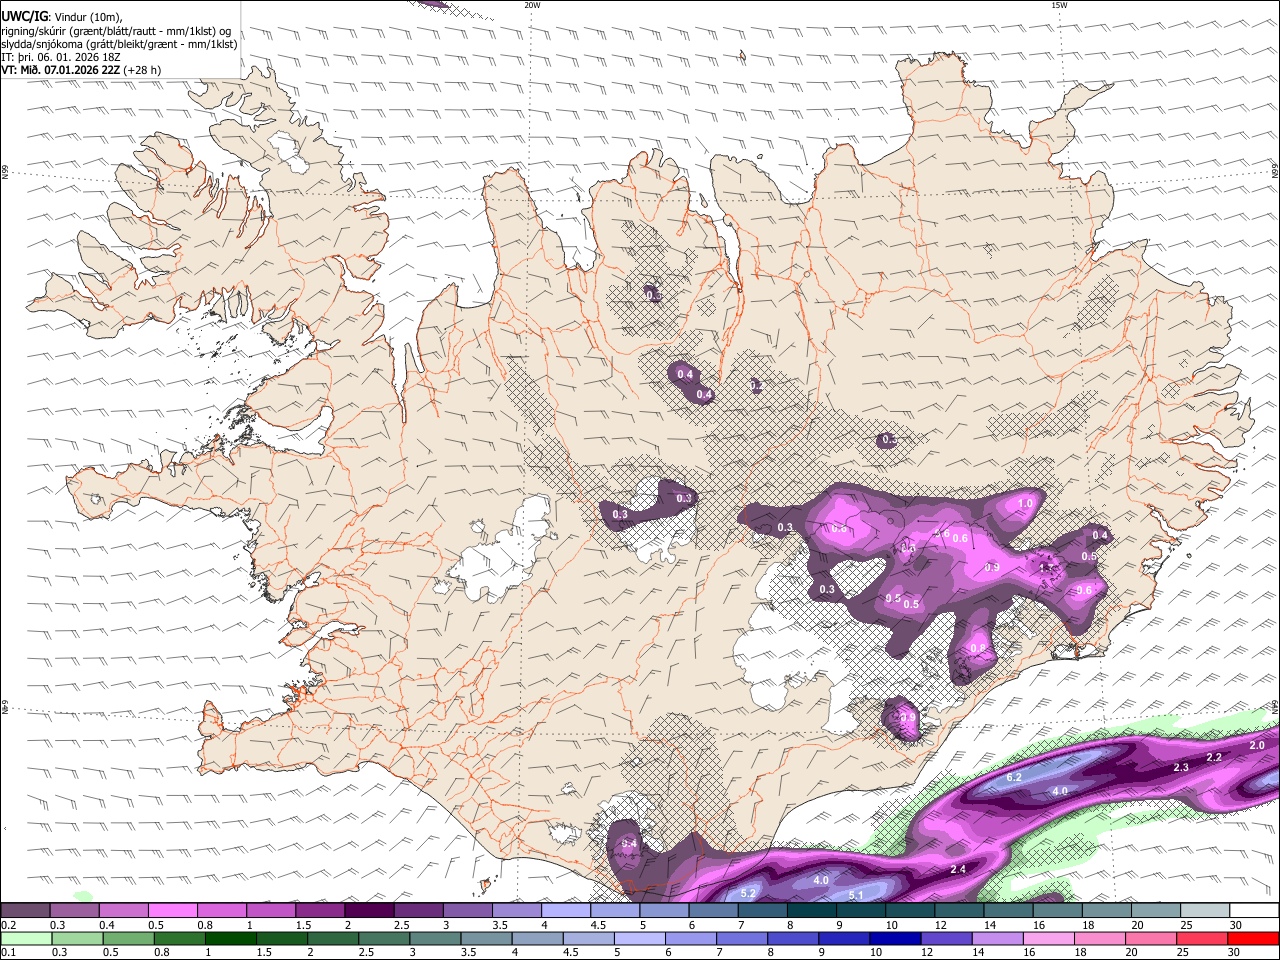This screenshot has height=960, width=1280.
Task: Pick the dark teal upper swatch at 8
Action: tap(812, 911)
